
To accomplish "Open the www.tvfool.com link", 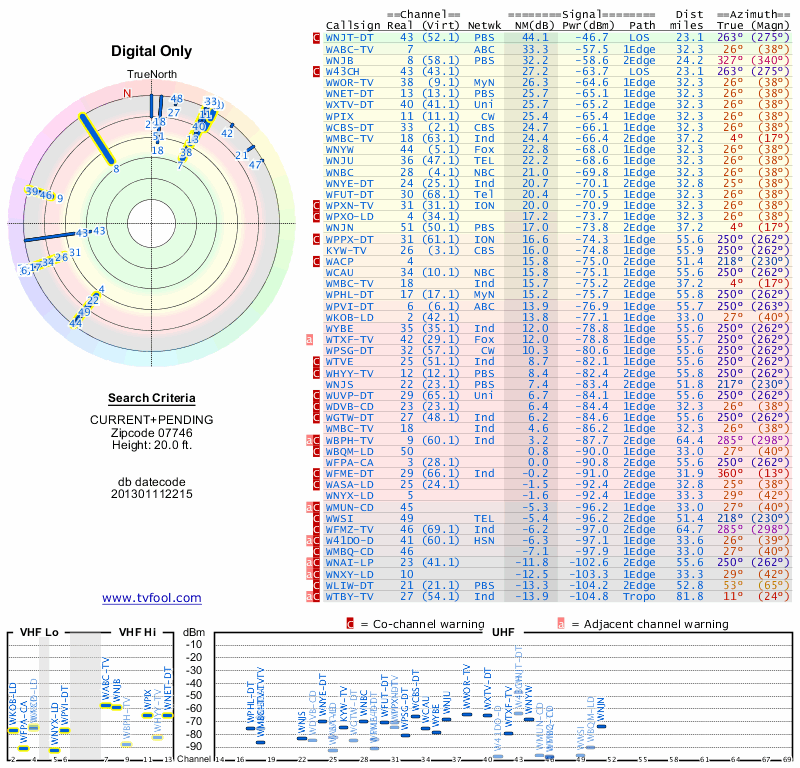I will [152, 598].
